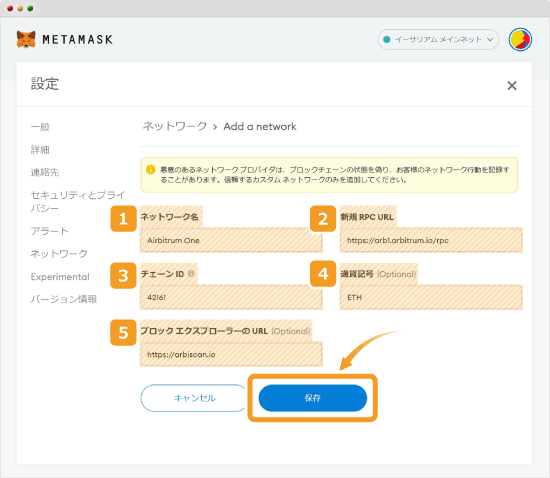Click the block explorer URL input field
This screenshot has height=478, width=550.
(x=231, y=354)
